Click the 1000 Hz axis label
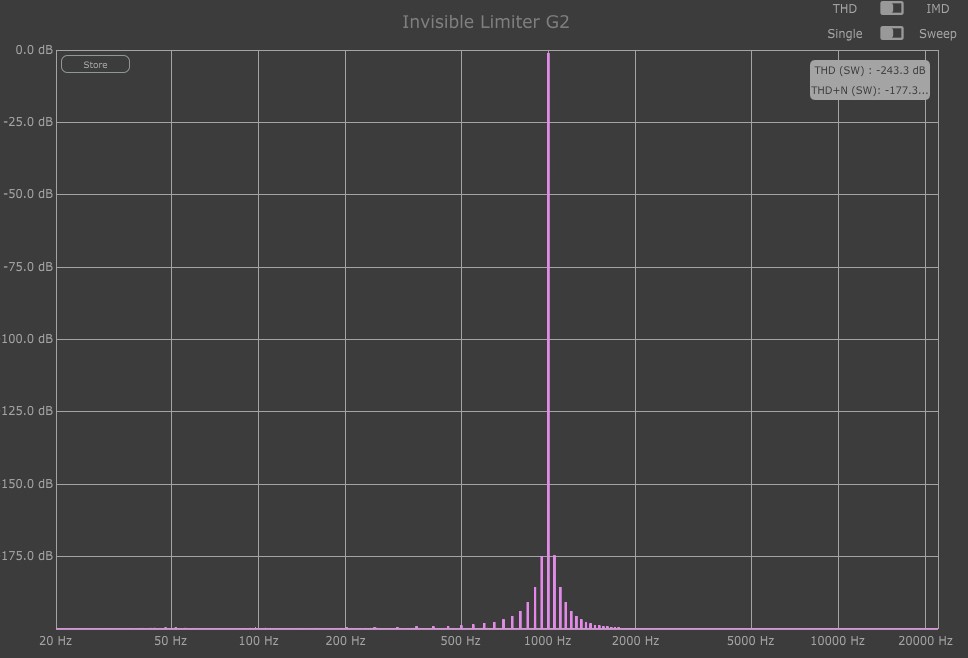Image resolution: width=968 pixels, height=658 pixels. pos(548,641)
